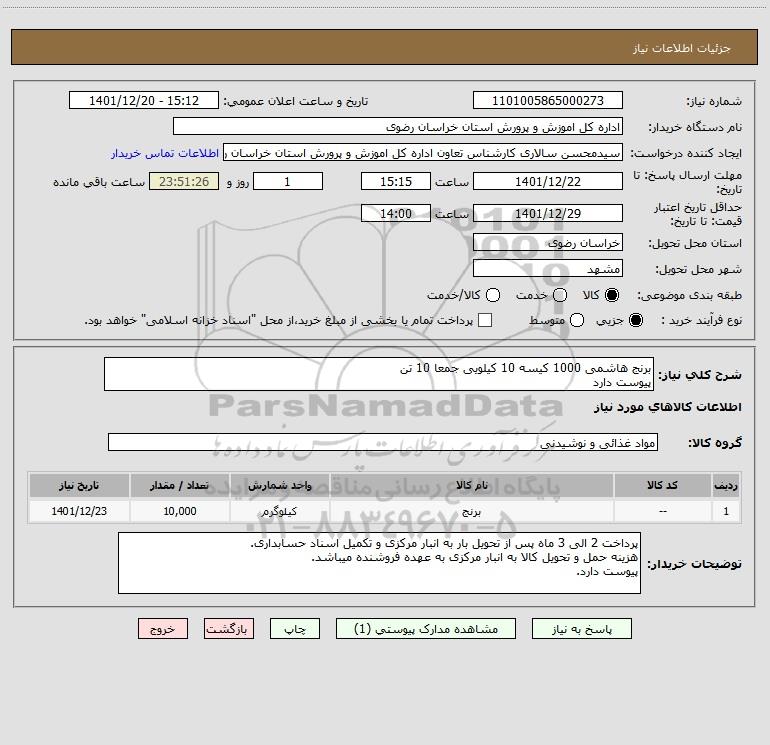Toggle the اسناد خزانه اسلامی payment checkbox
This screenshot has width=770, height=745.
point(485,320)
